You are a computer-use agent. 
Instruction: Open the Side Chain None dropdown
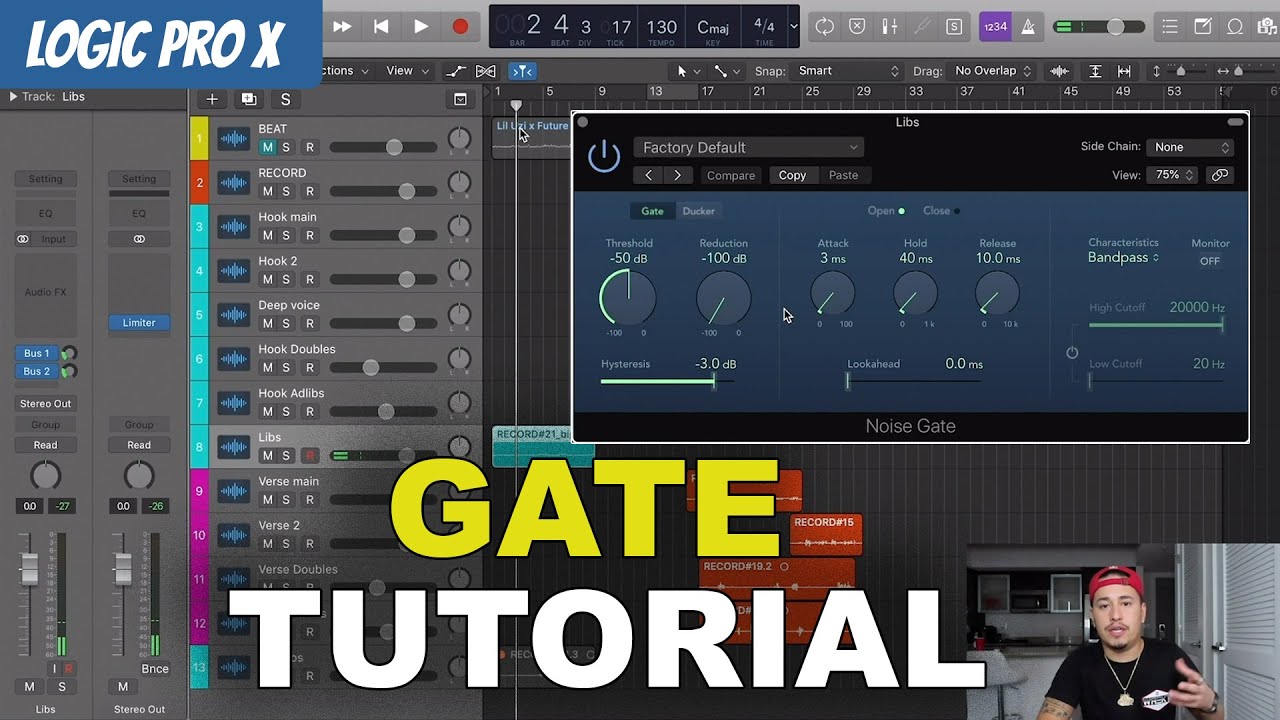(1190, 147)
